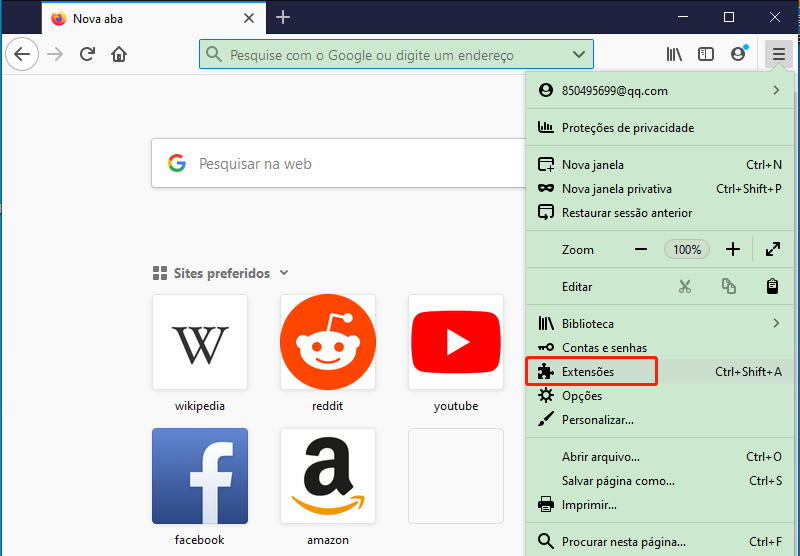Click the Paste clipboard icon
Viewport: 800px width, 556px height.
point(772,287)
